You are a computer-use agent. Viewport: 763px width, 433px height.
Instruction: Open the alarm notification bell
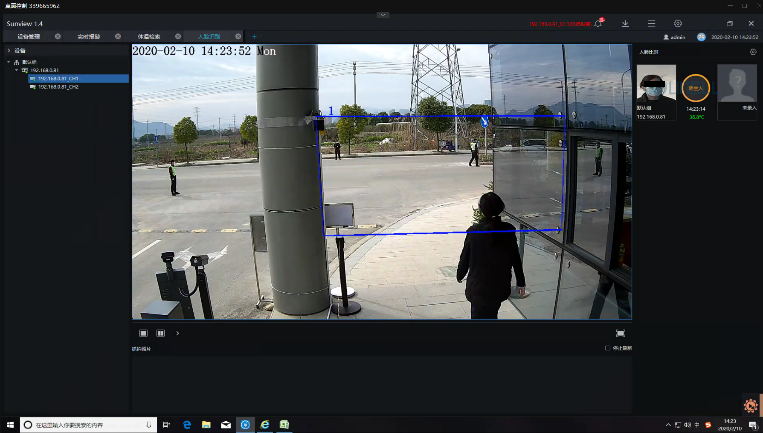click(599, 23)
